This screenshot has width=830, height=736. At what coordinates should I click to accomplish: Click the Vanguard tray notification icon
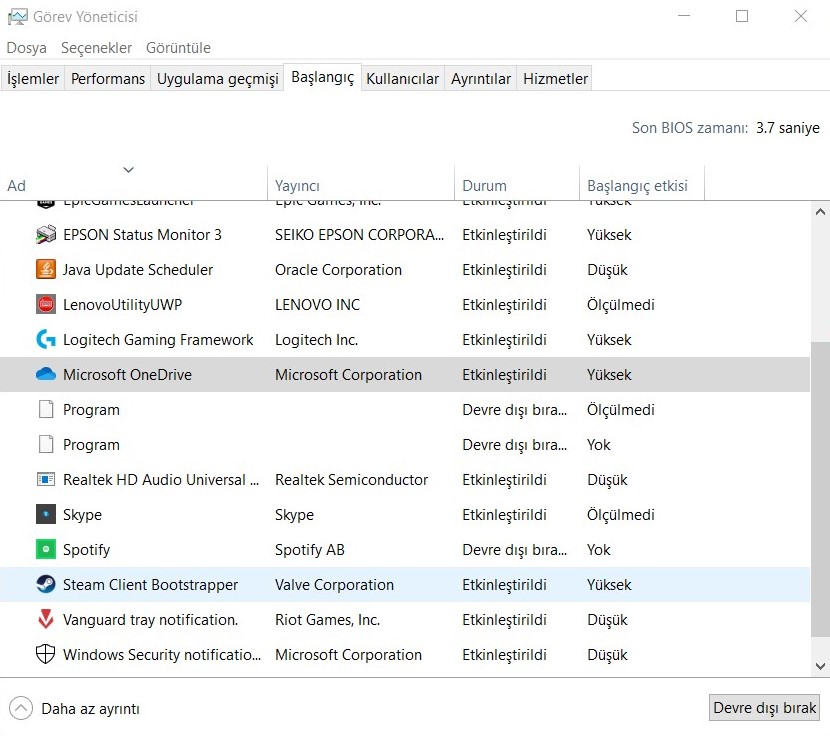46,619
